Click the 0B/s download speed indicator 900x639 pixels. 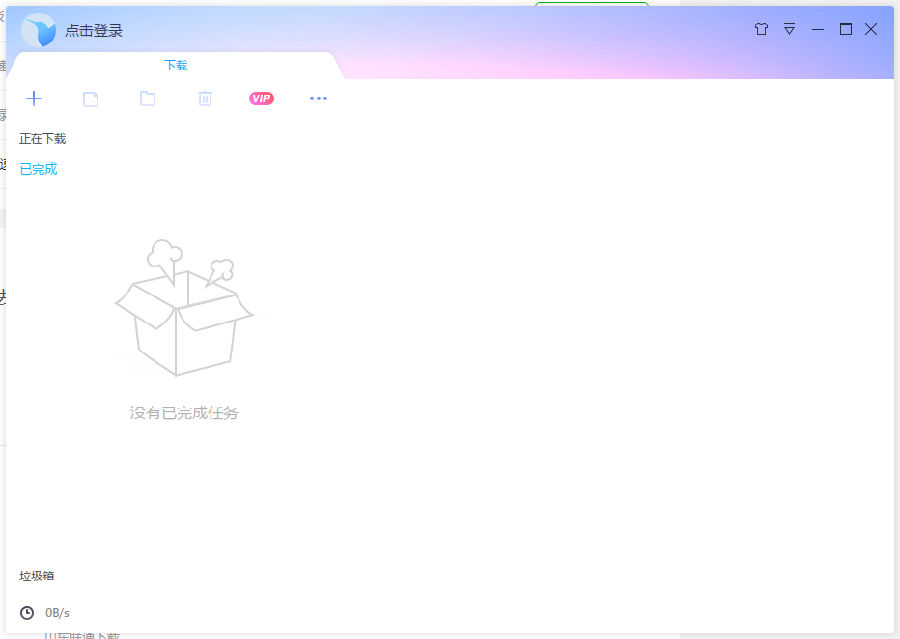click(57, 613)
